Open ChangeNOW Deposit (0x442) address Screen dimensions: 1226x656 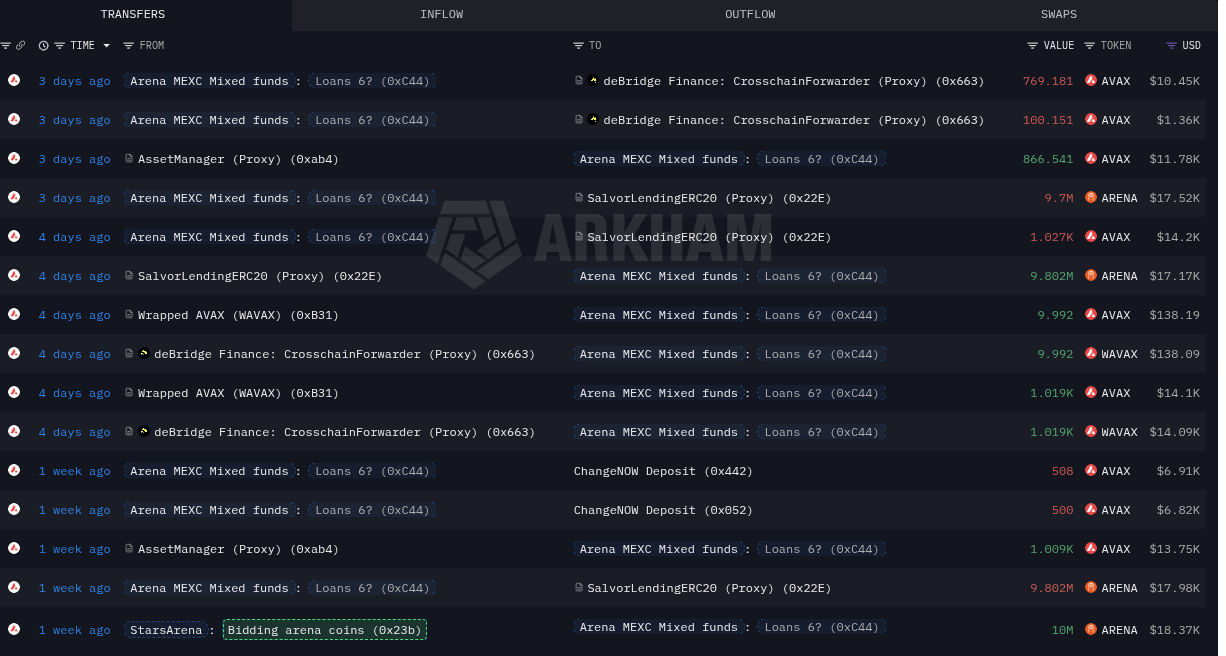(x=663, y=471)
